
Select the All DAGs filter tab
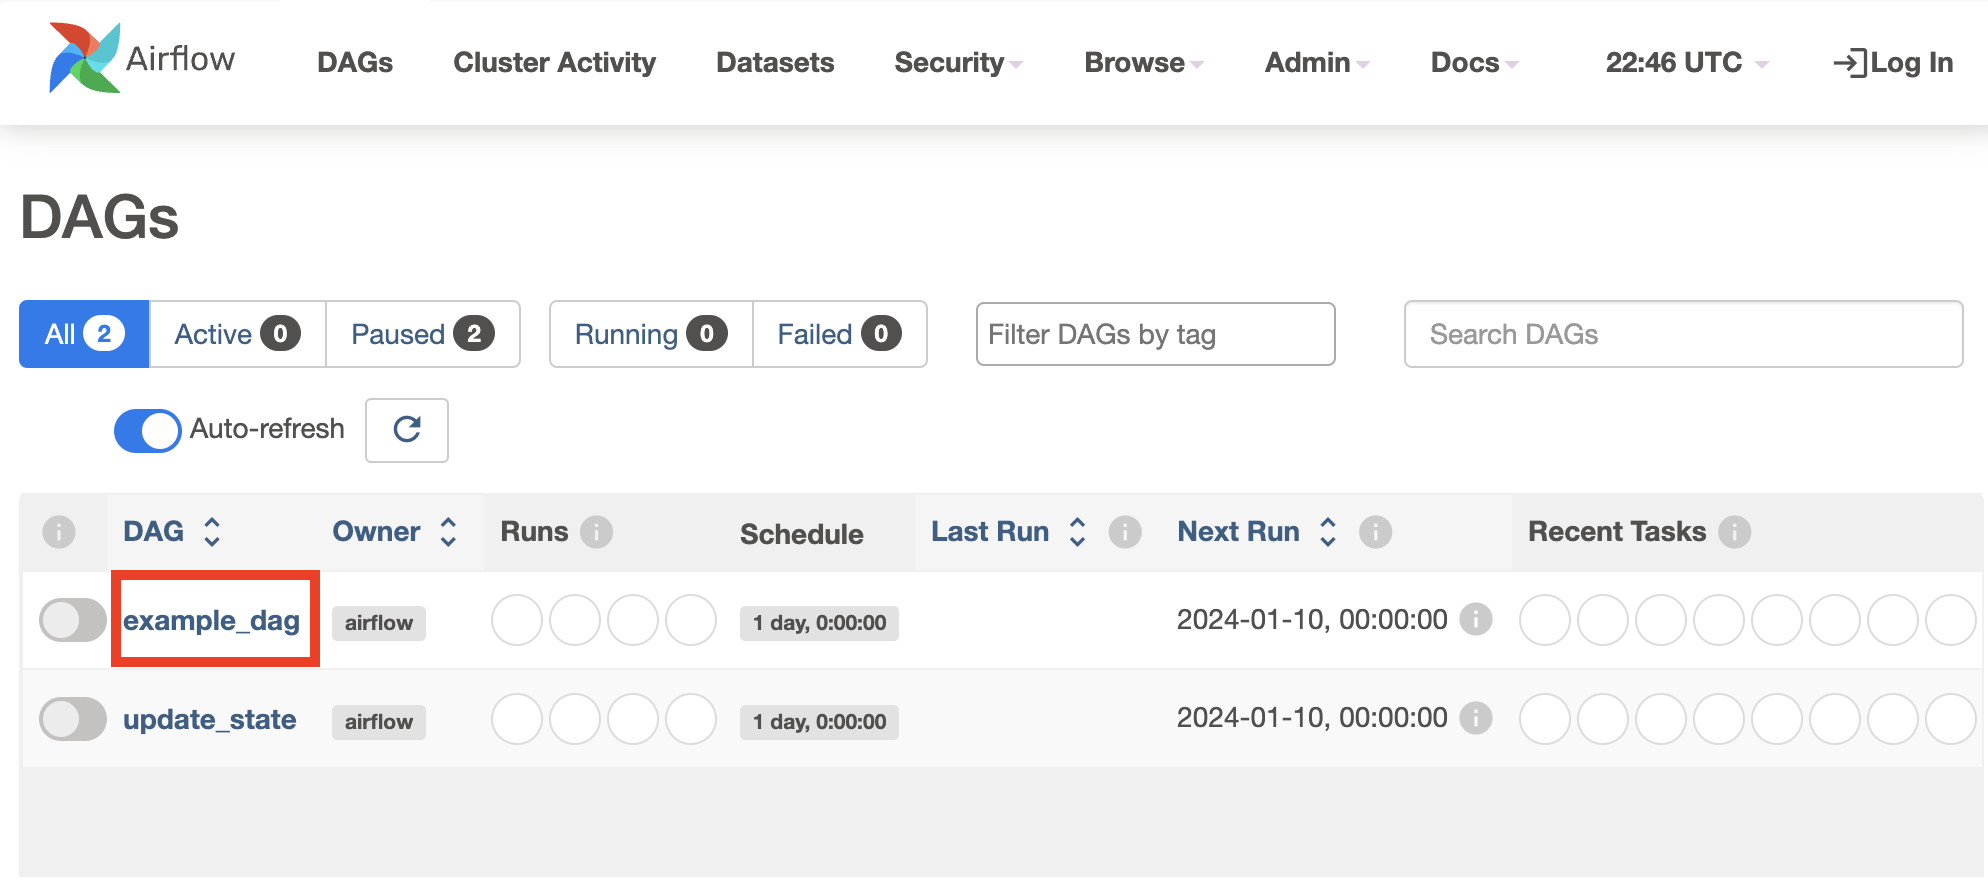click(84, 334)
